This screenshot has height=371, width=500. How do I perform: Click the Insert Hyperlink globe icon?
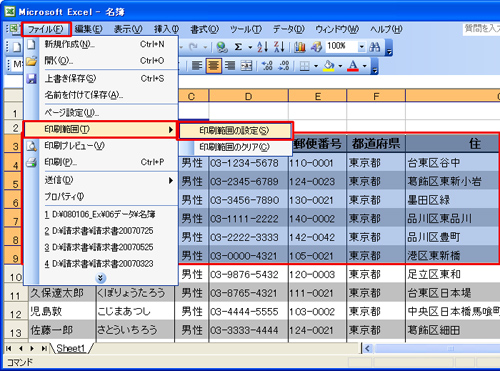(x=222, y=47)
